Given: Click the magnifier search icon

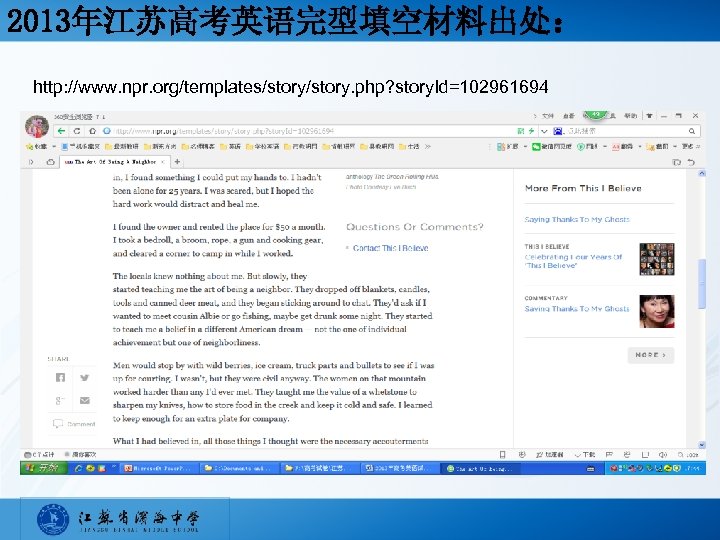Looking at the screenshot, I should [692, 131].
